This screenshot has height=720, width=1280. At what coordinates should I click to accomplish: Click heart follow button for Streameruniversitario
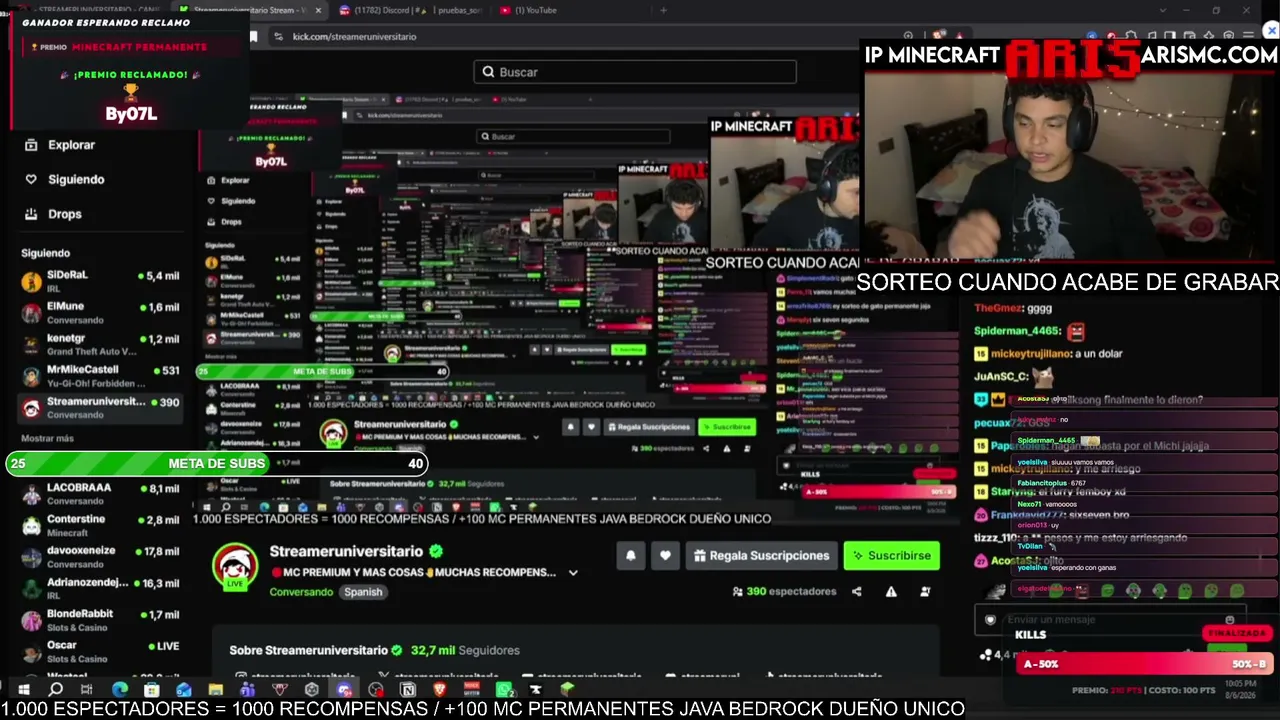[665, 555]
